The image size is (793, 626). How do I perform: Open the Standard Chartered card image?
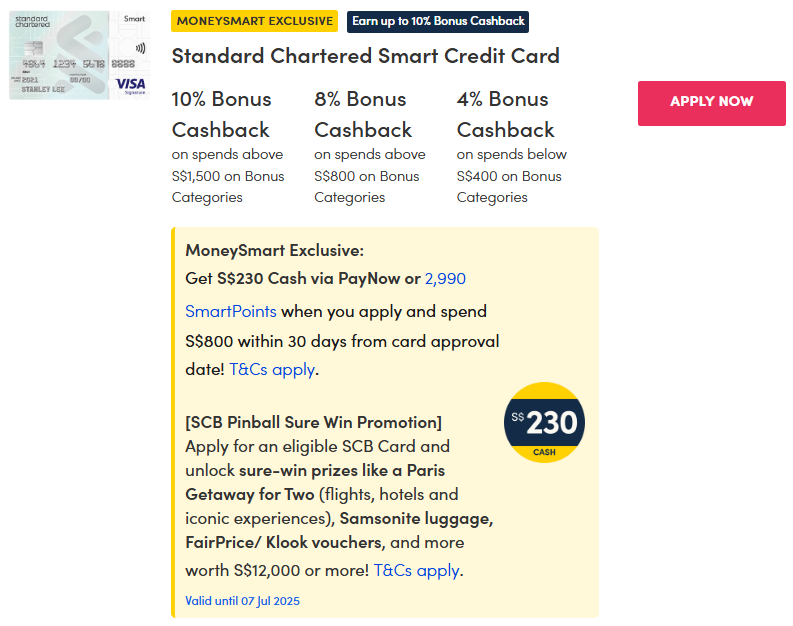click(78, 55)
